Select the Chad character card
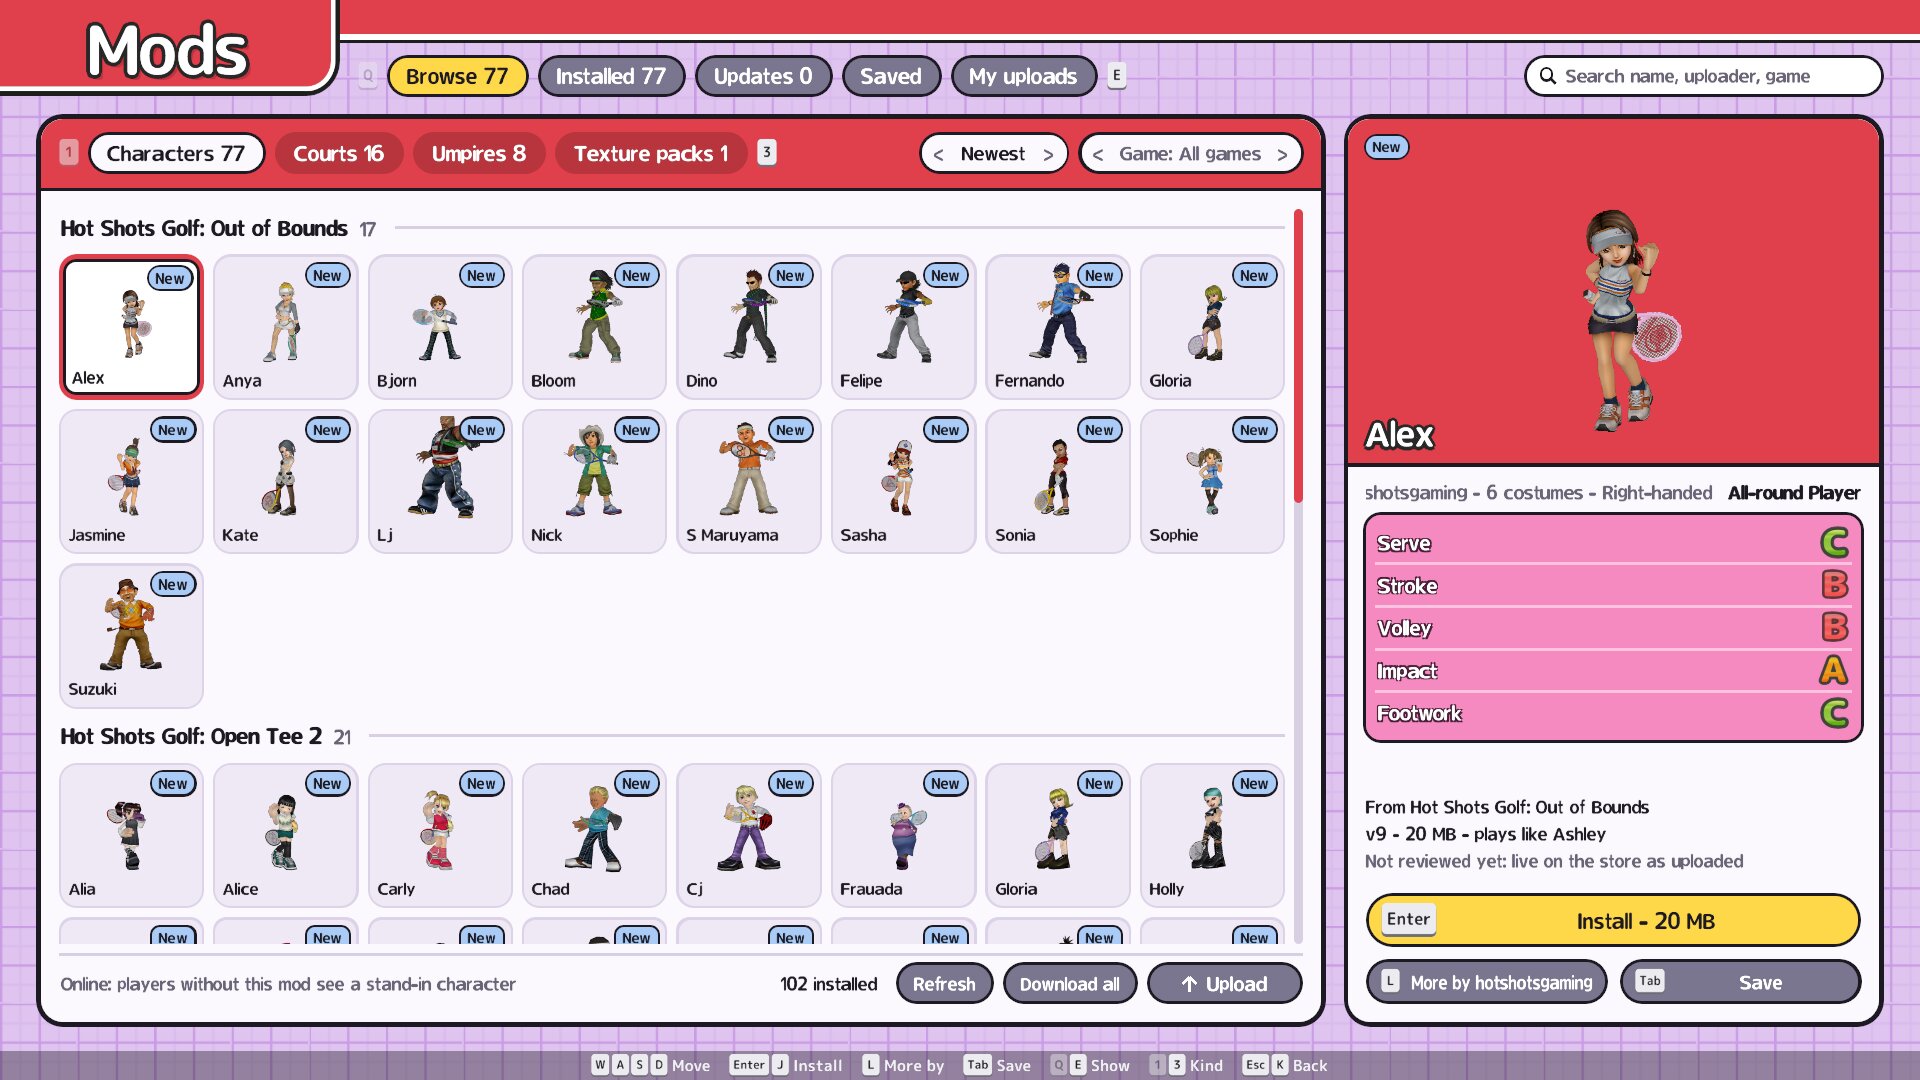This screenshot has height=1080, width=1920. [x=594, y=835]
